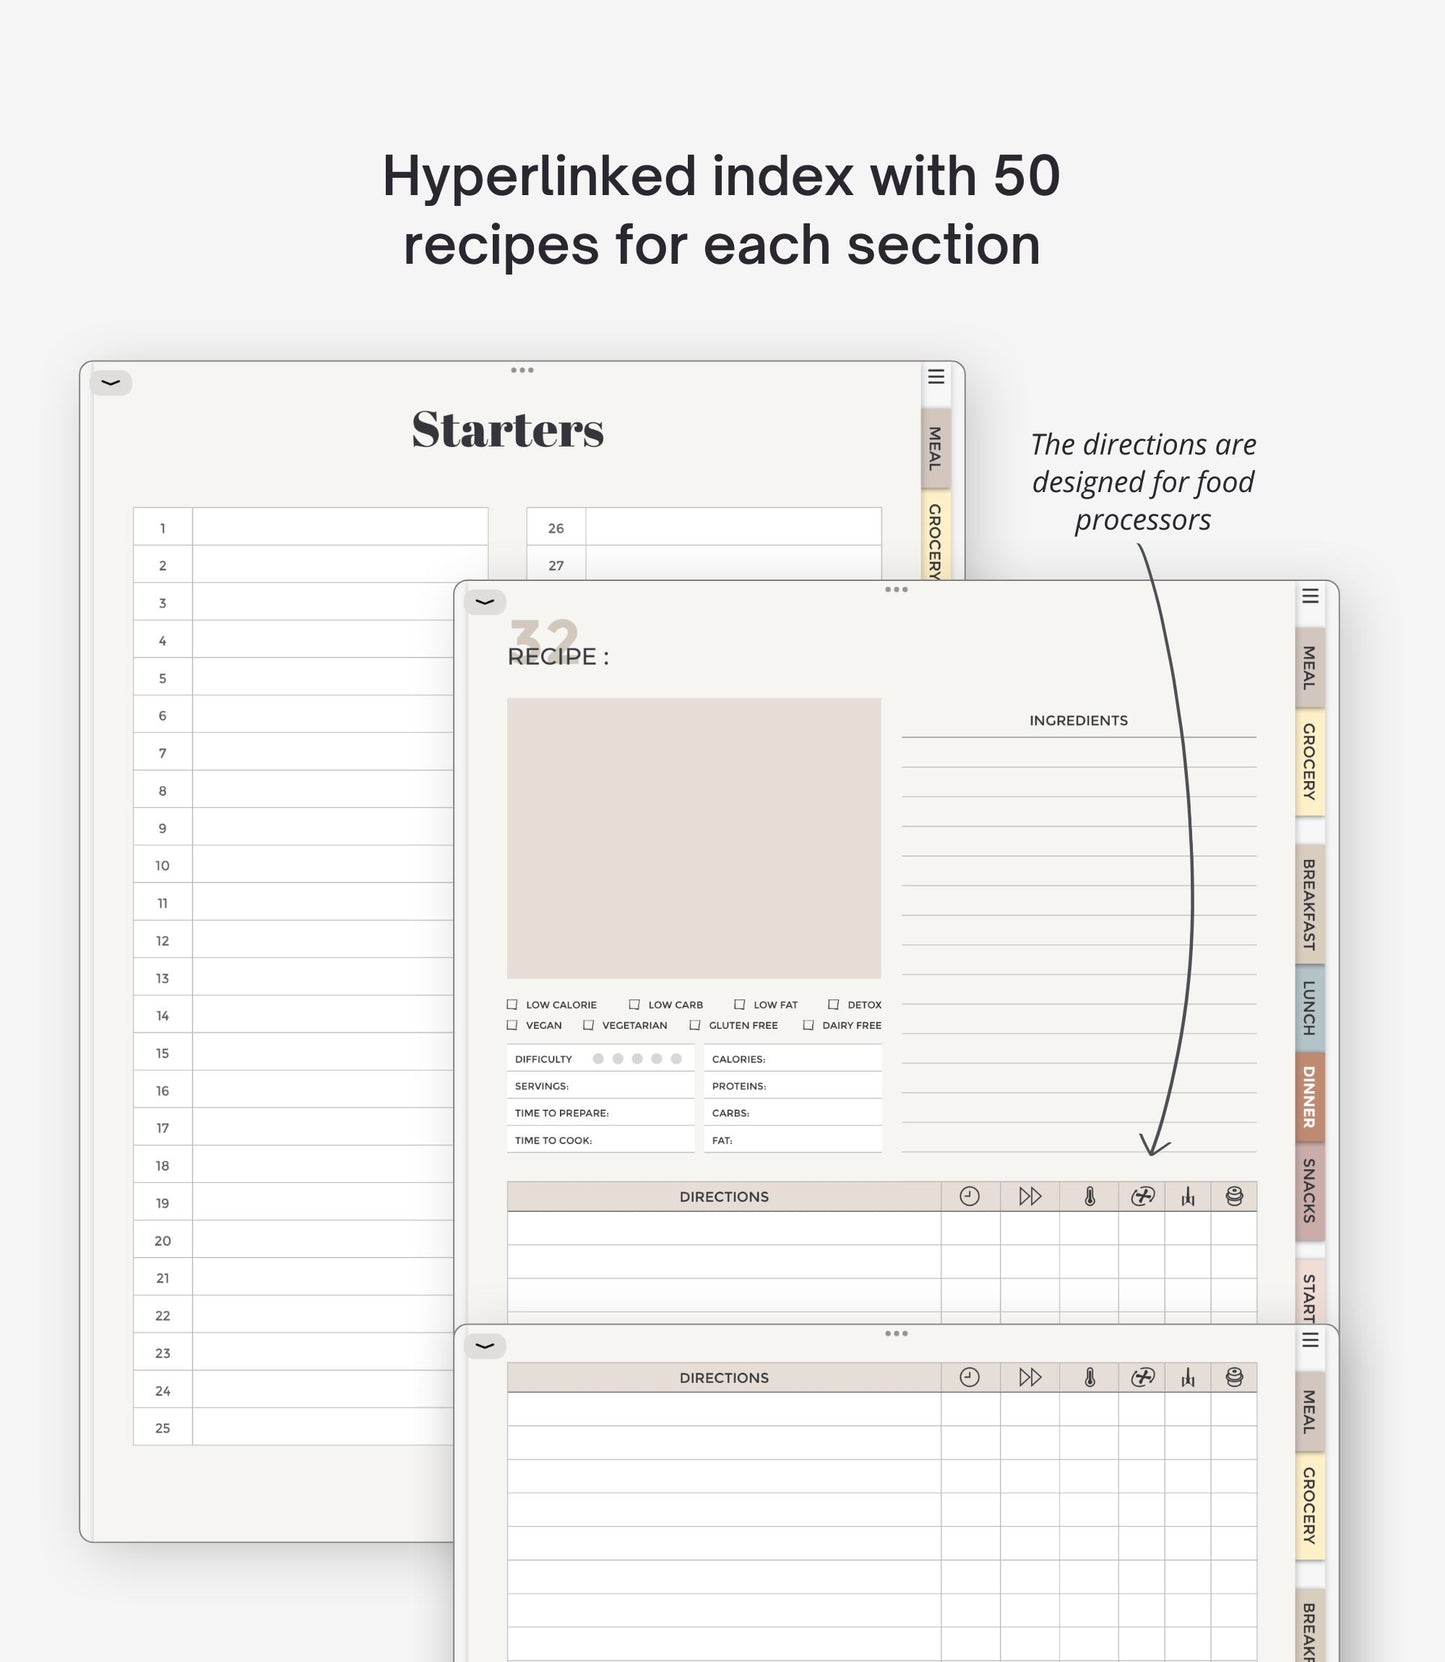Viewport: 1445px width, 1662px height.
Task: Set difficulty to fifth dot
Action: pos(676,1058)
